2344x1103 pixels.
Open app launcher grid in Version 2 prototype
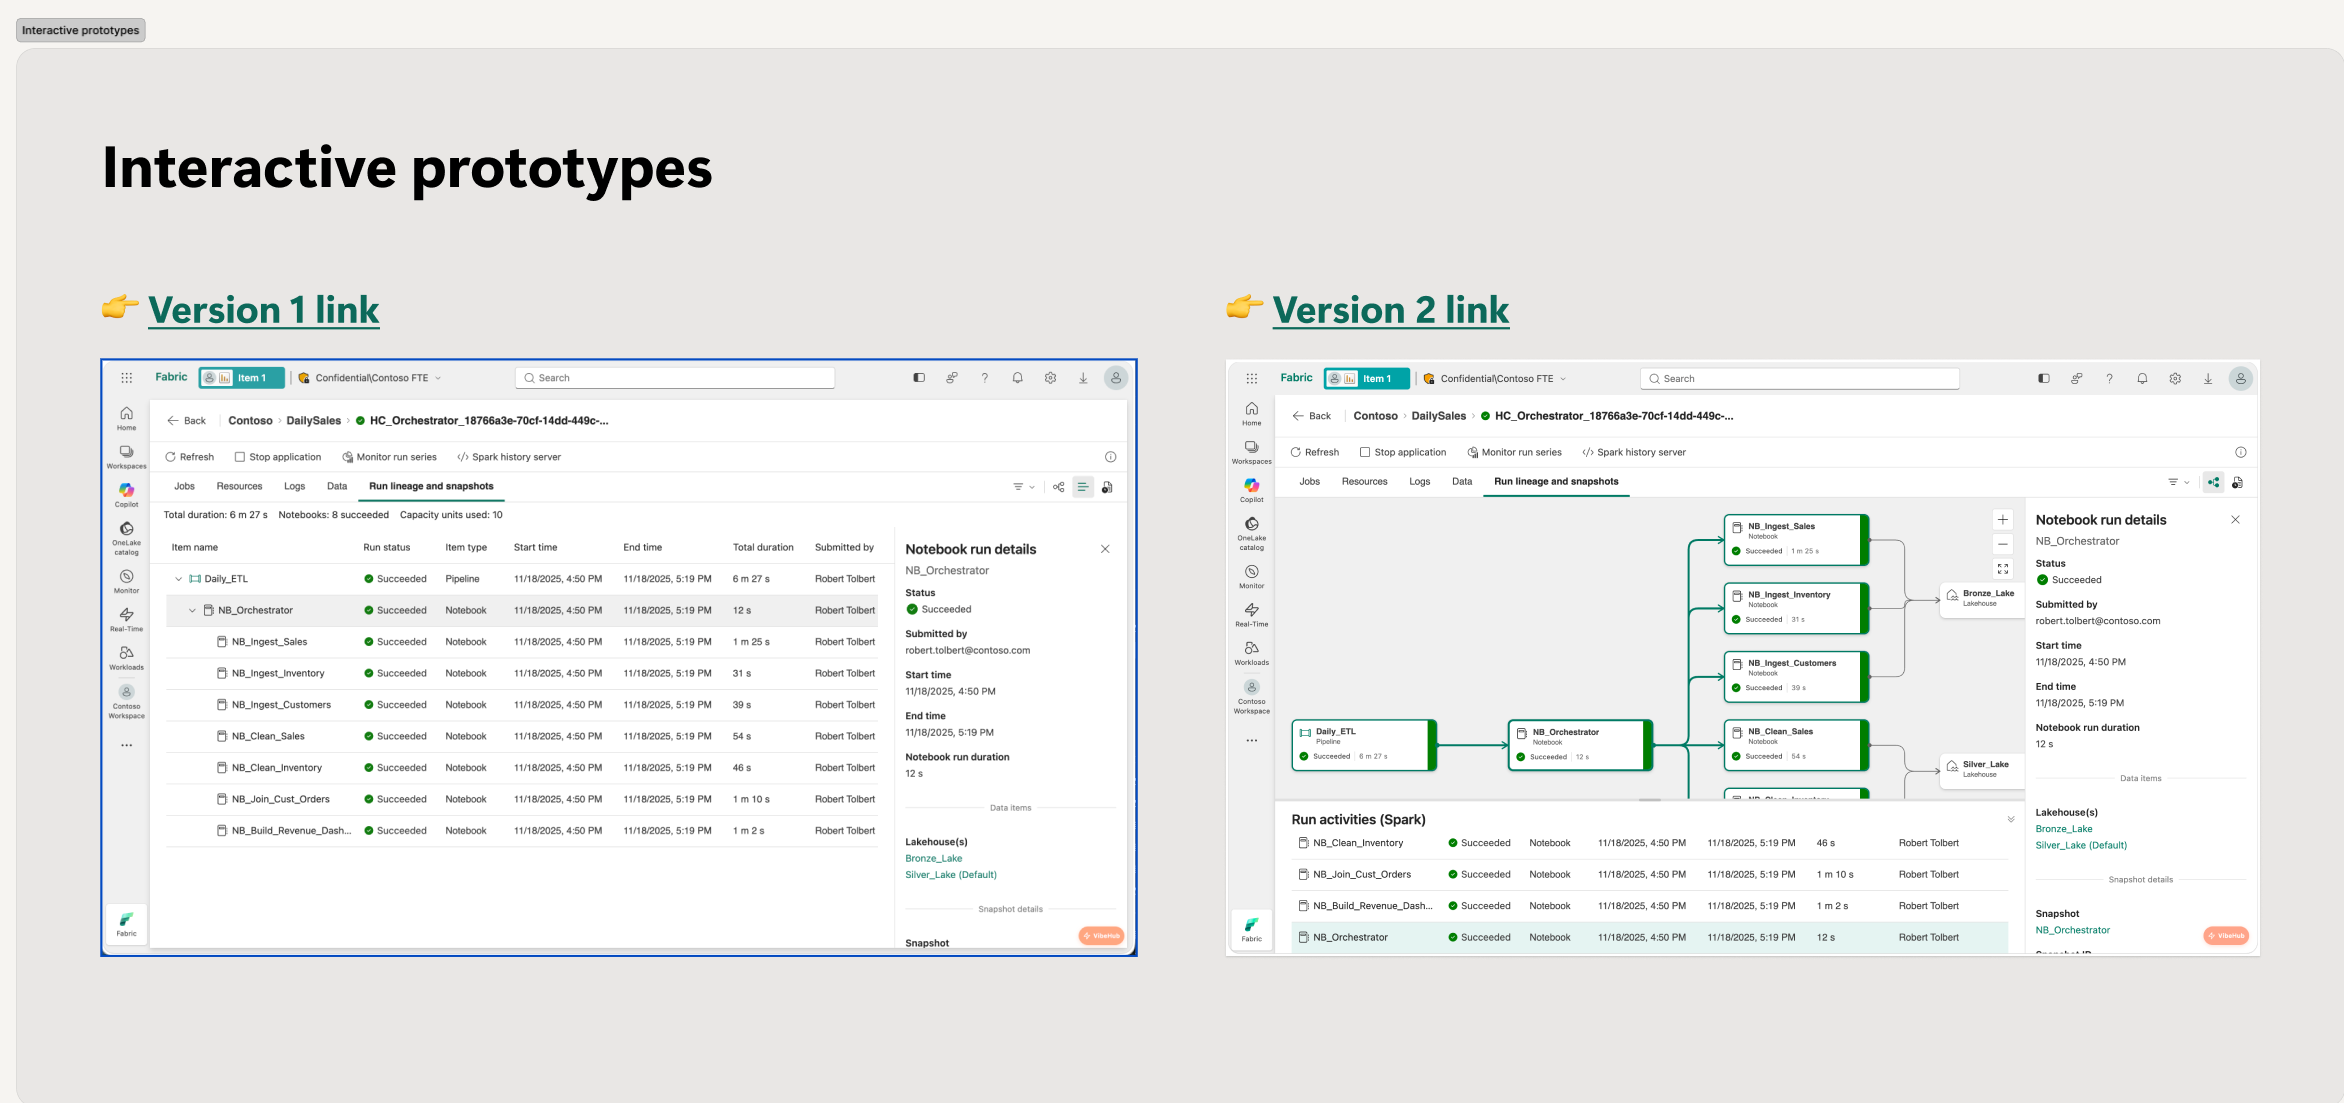pos(1252,378)
